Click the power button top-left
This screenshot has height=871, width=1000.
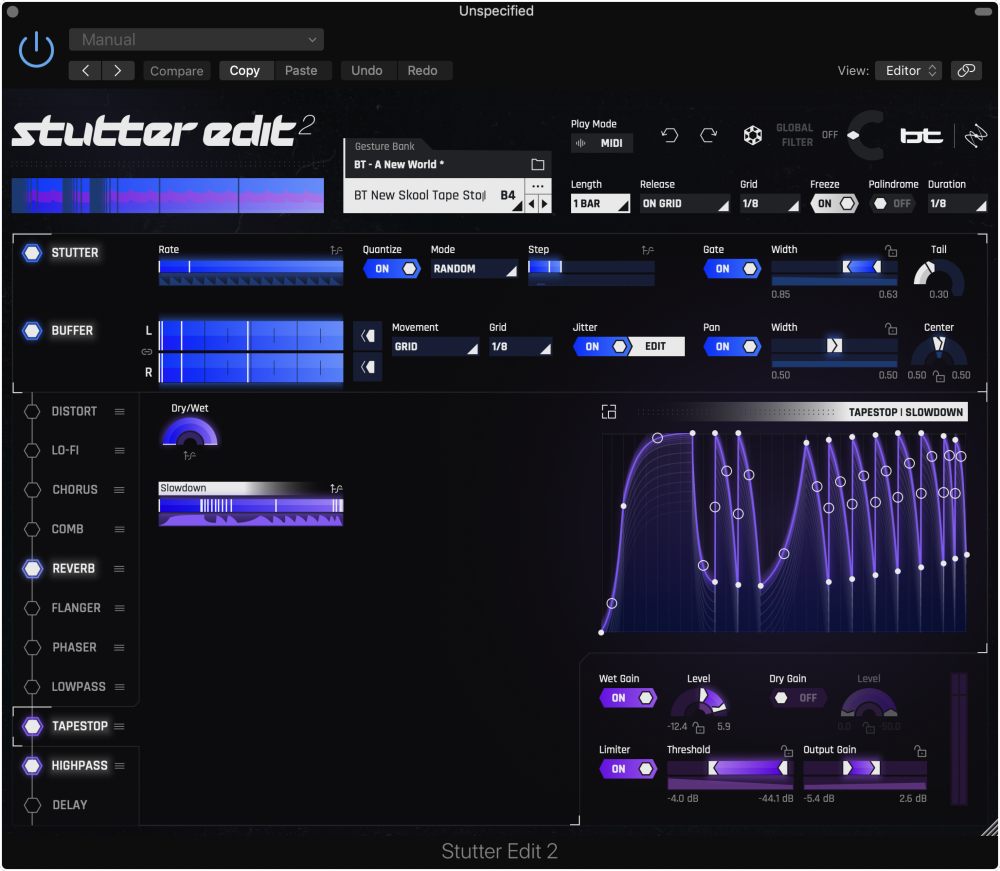34,49
